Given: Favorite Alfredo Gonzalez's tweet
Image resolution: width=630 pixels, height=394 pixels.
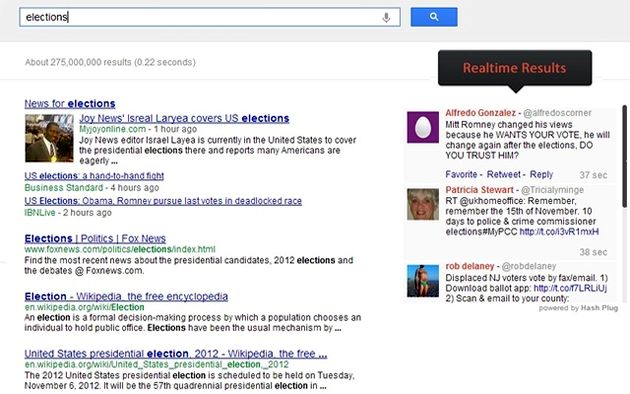Looking at the screenshot, I should point(461,175).
